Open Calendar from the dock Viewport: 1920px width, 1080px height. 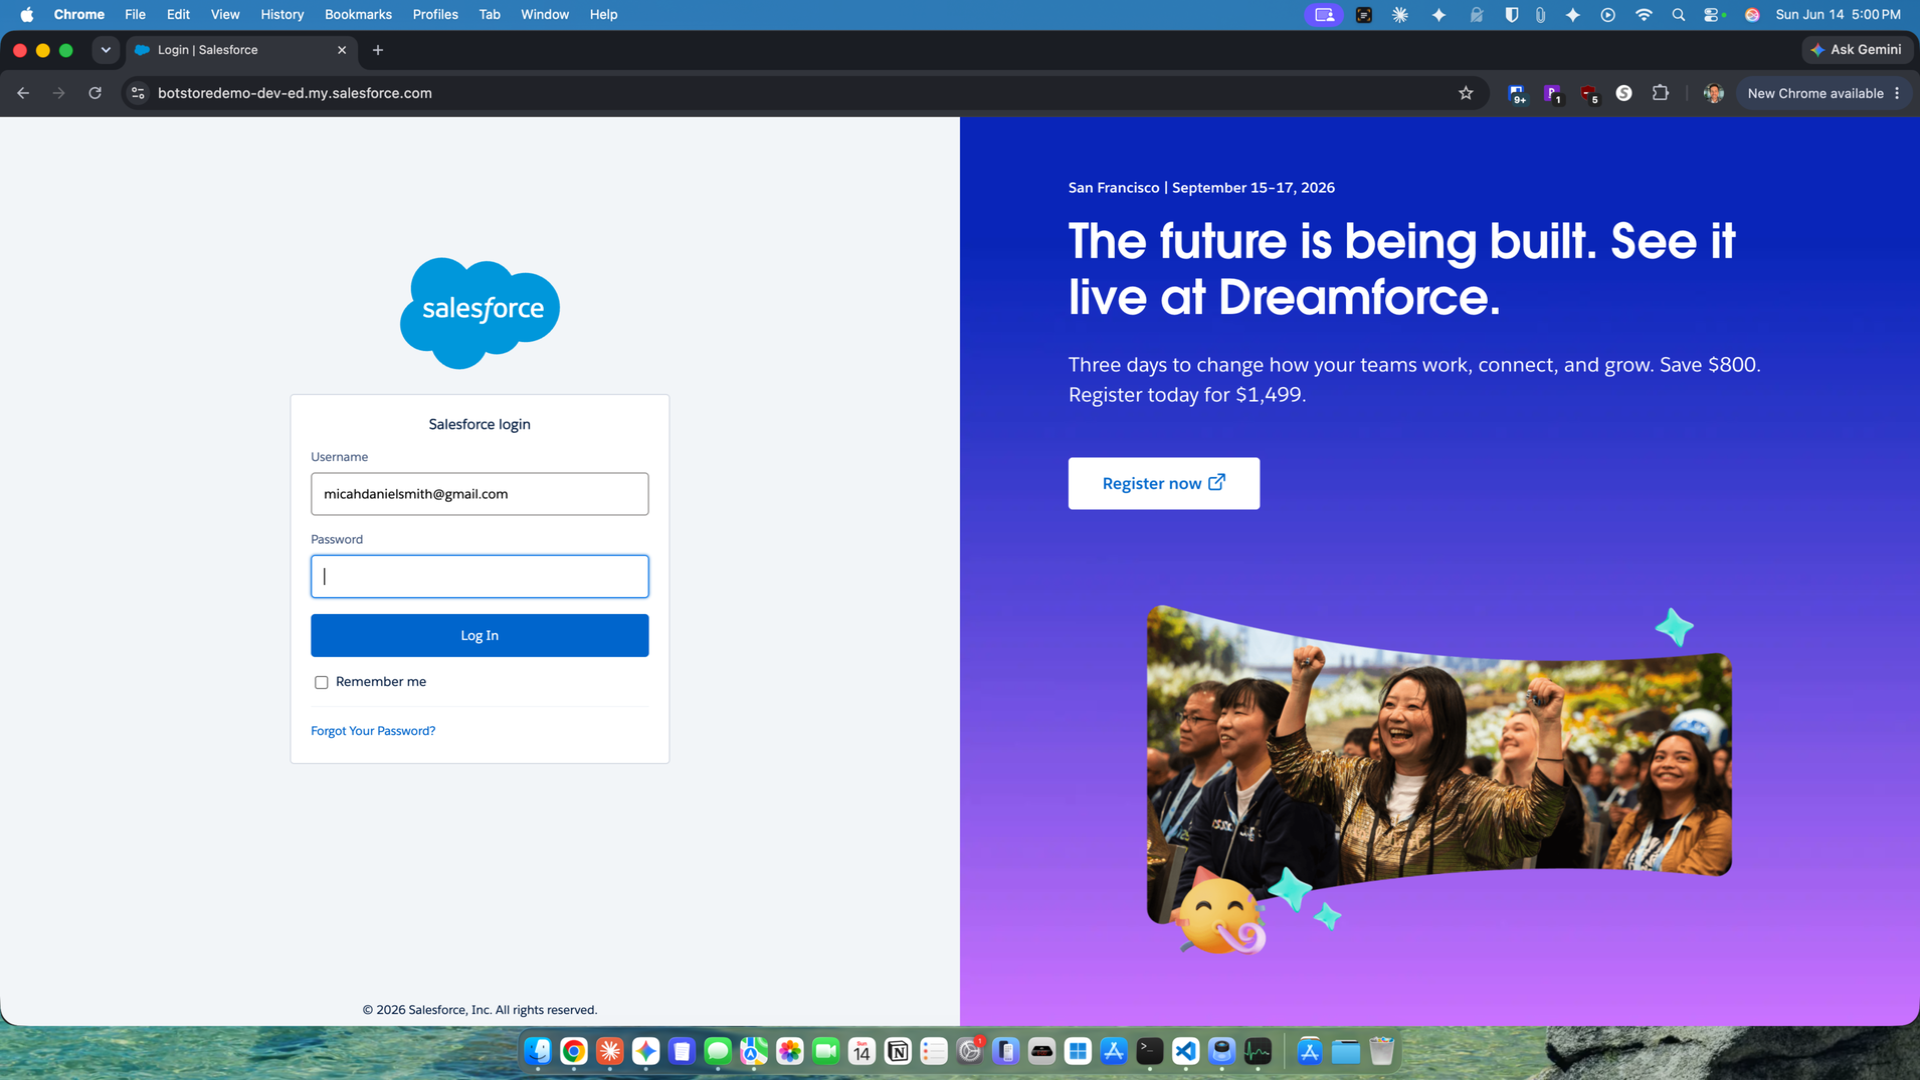pos(862,1051)
